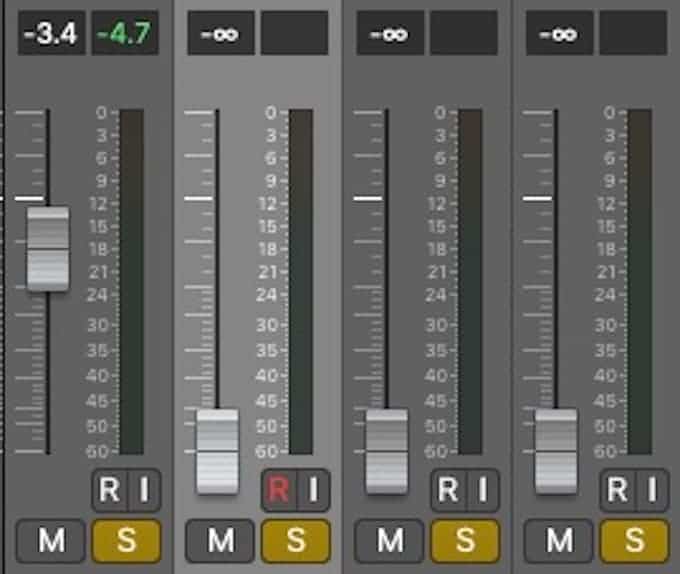Viewport: 680px width, 574px height.
Task: Click the second channel's volume fader handle
Action: (x=217, y=451)
